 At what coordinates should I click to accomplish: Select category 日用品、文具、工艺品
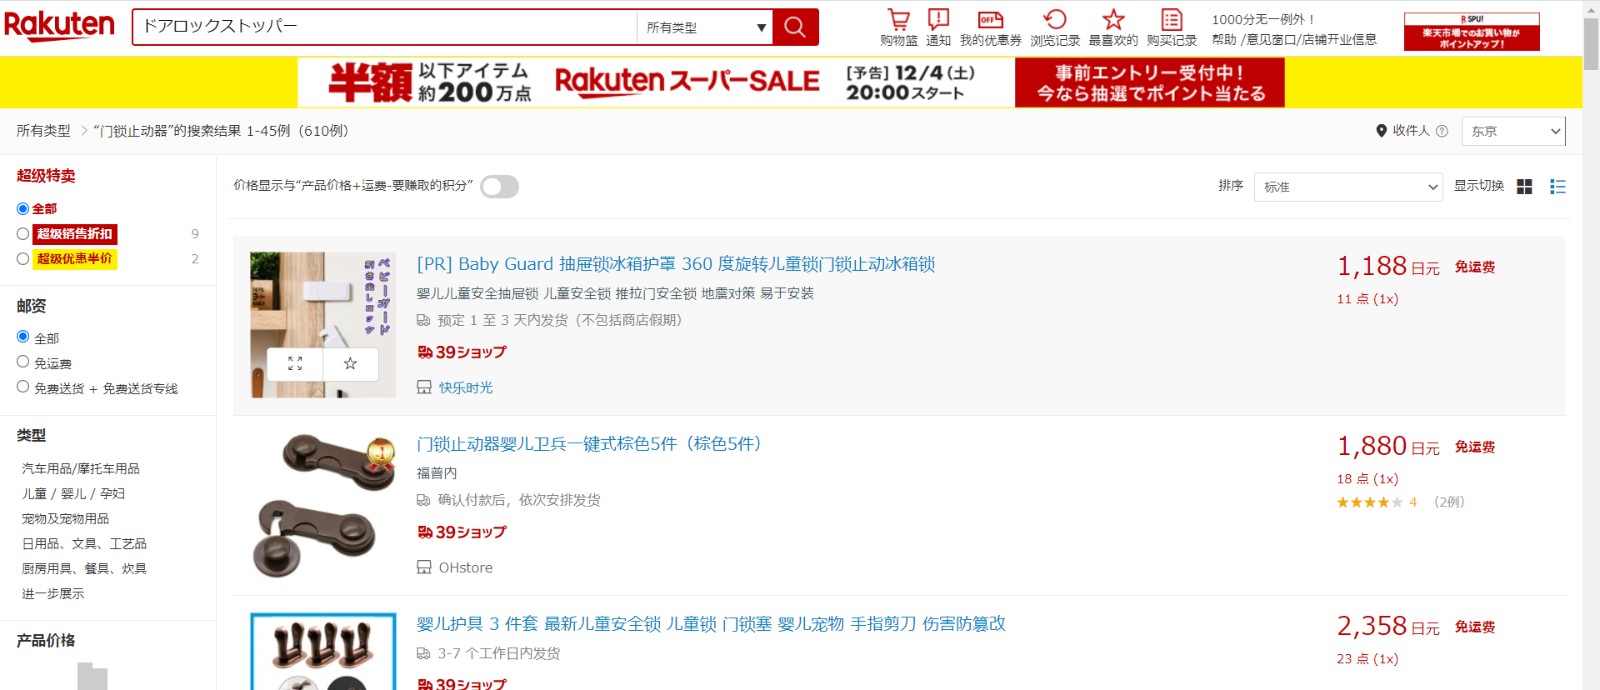coord(84,544)
